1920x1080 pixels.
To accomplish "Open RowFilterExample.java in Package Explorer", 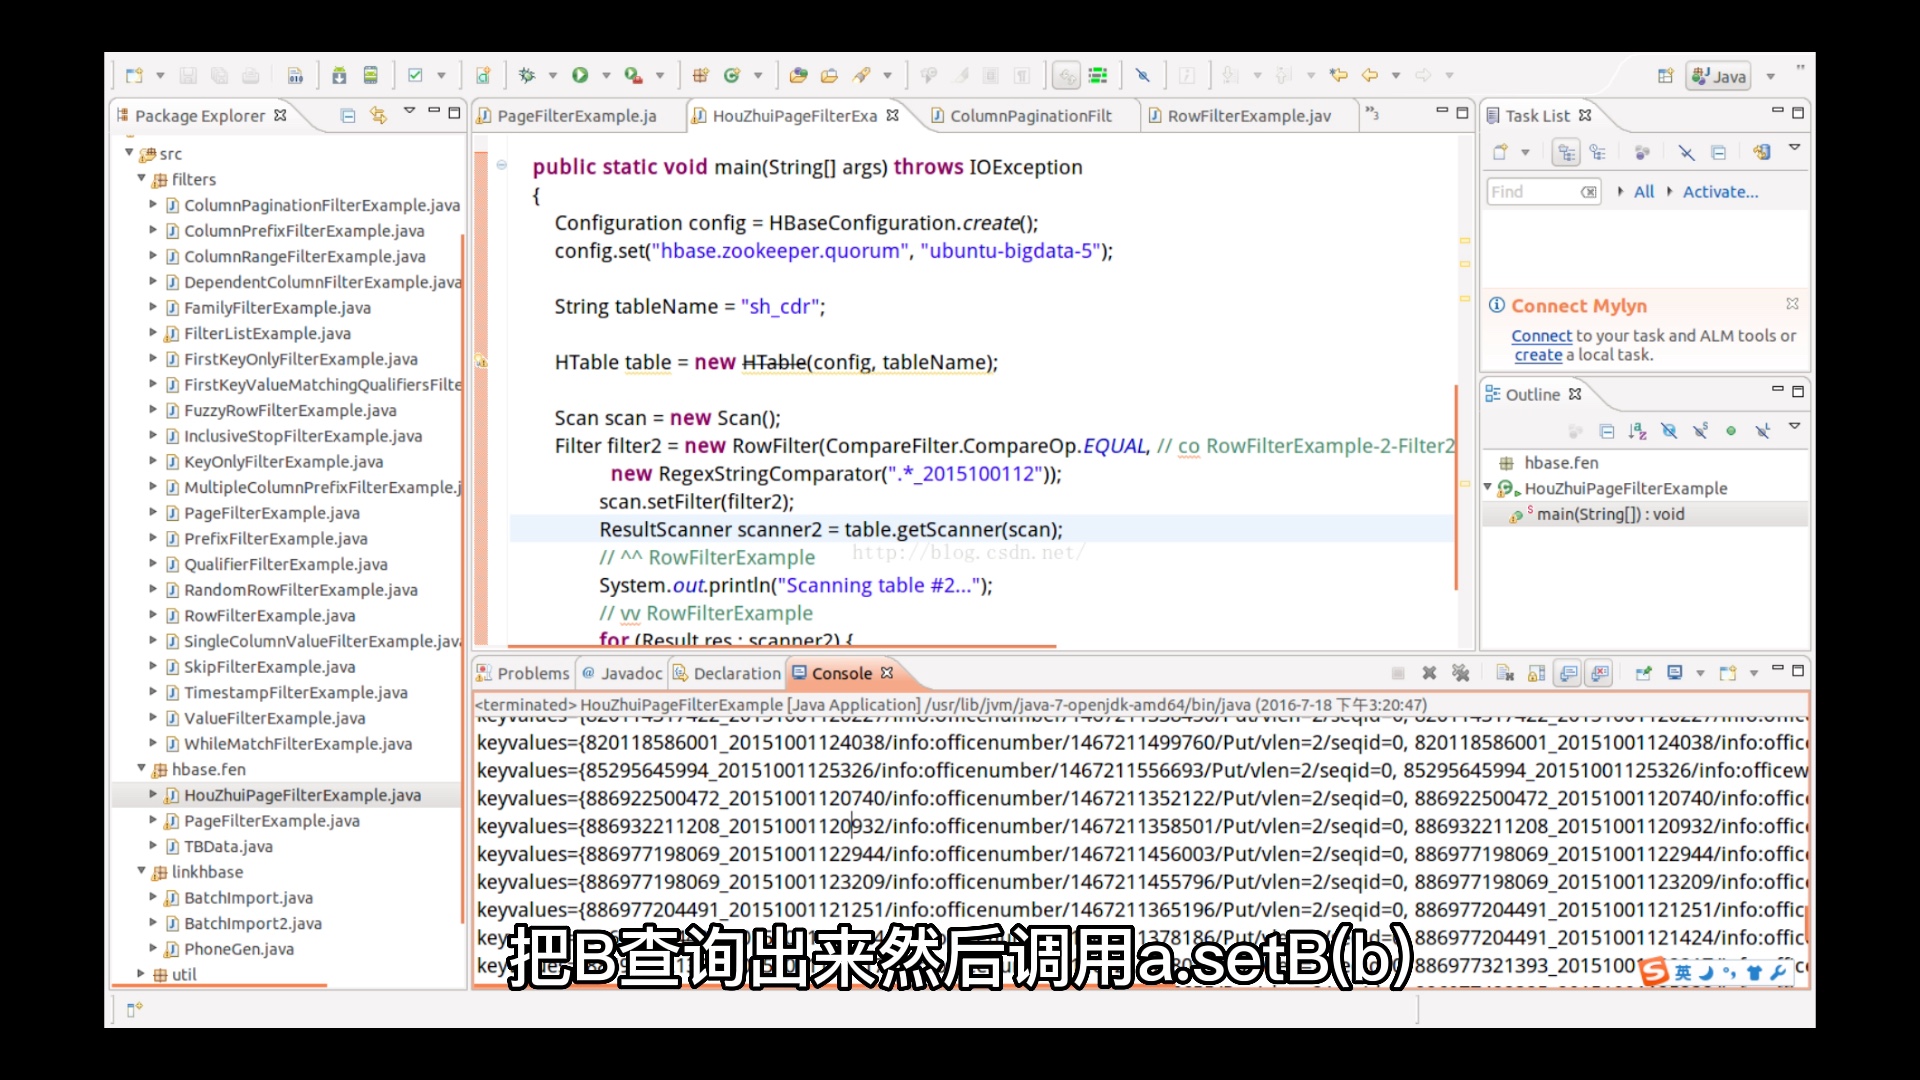I will 269,615.
